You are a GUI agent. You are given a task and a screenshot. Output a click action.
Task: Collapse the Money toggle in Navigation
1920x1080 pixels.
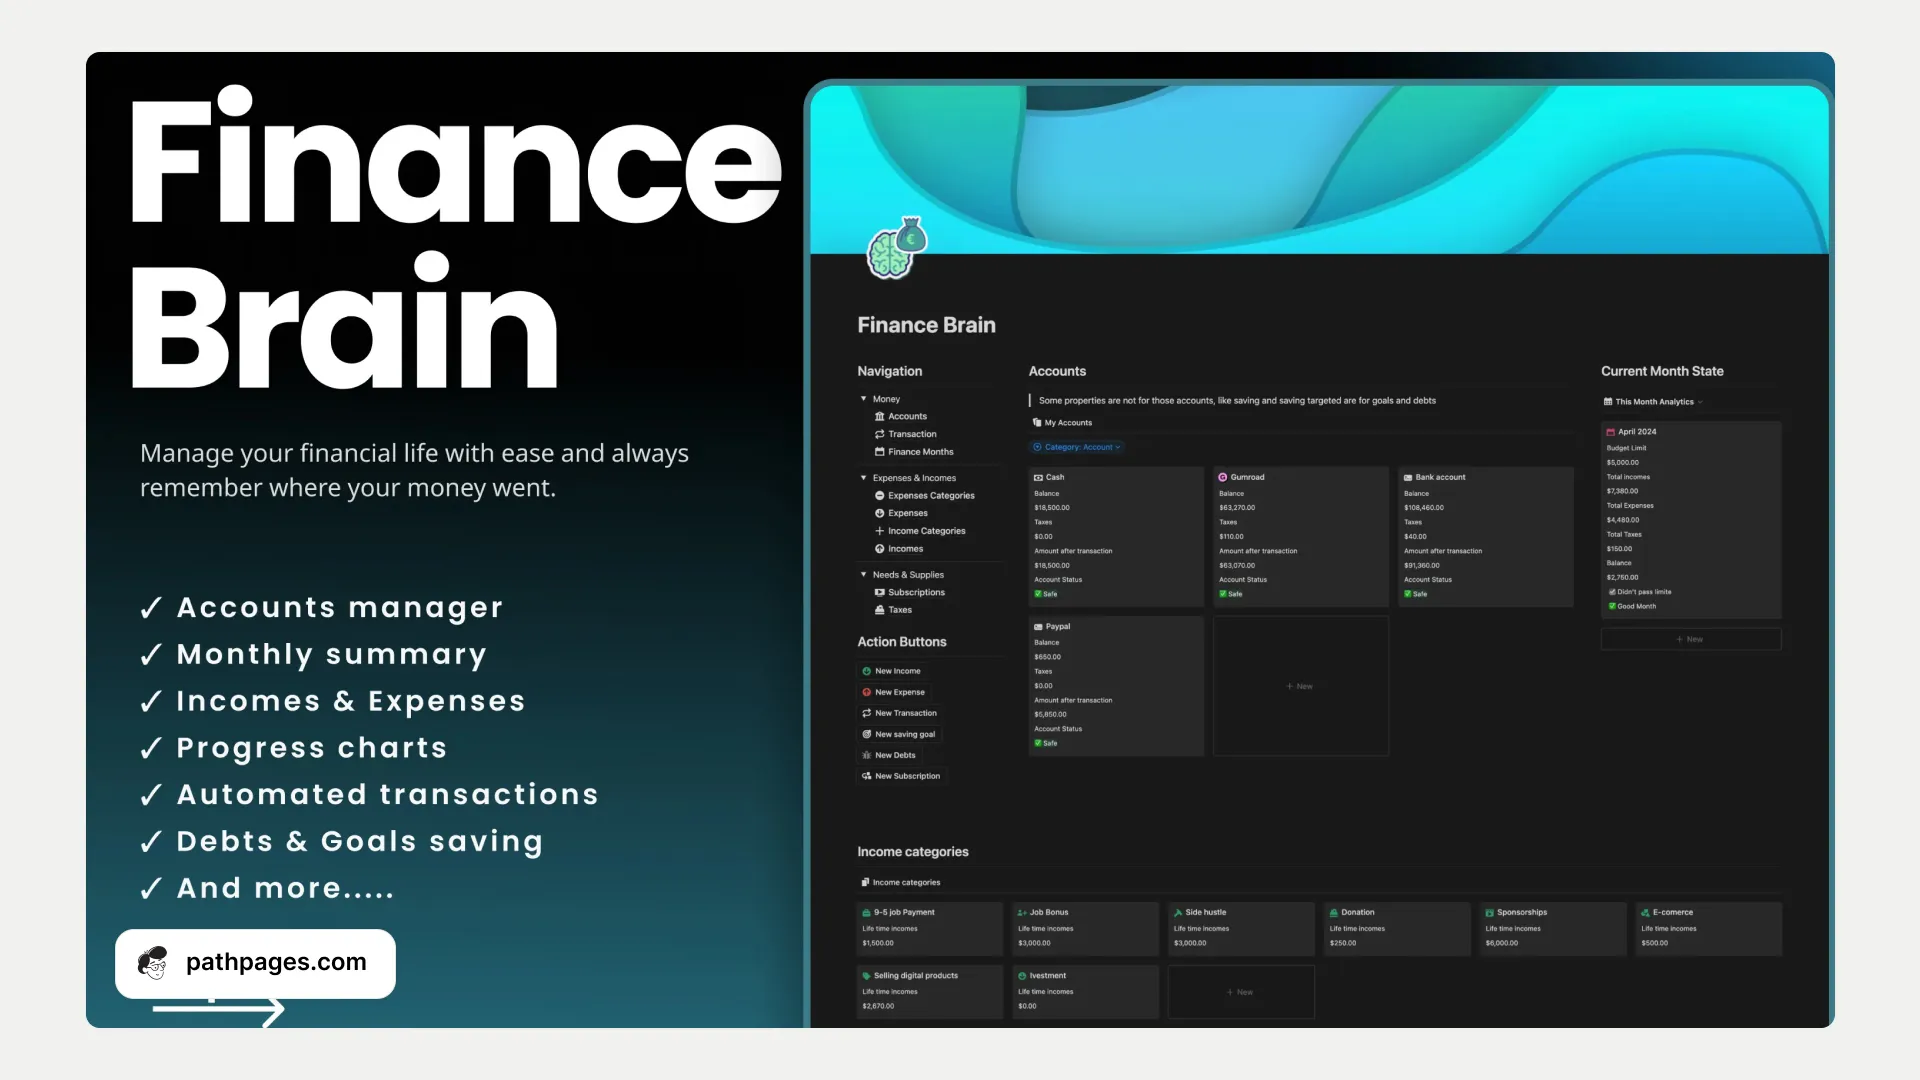coord(864,399)
